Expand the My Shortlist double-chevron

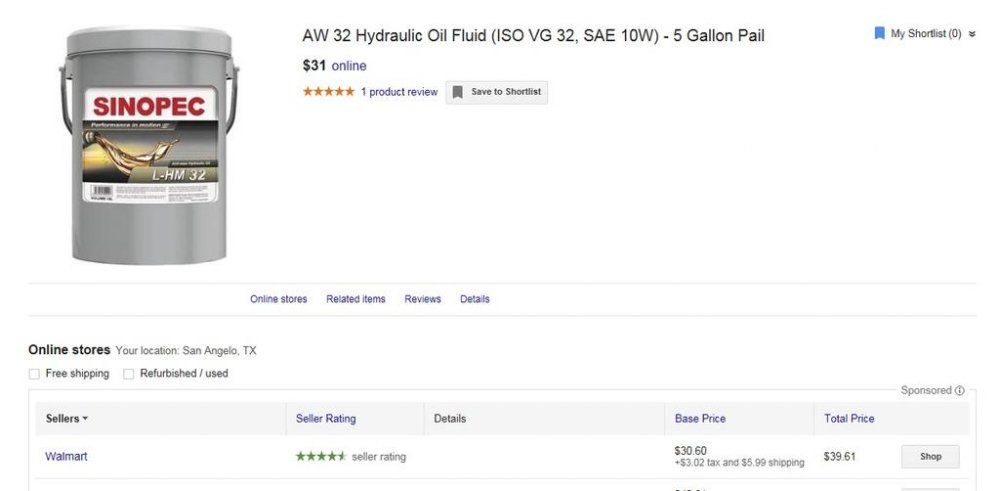(972, 34)
